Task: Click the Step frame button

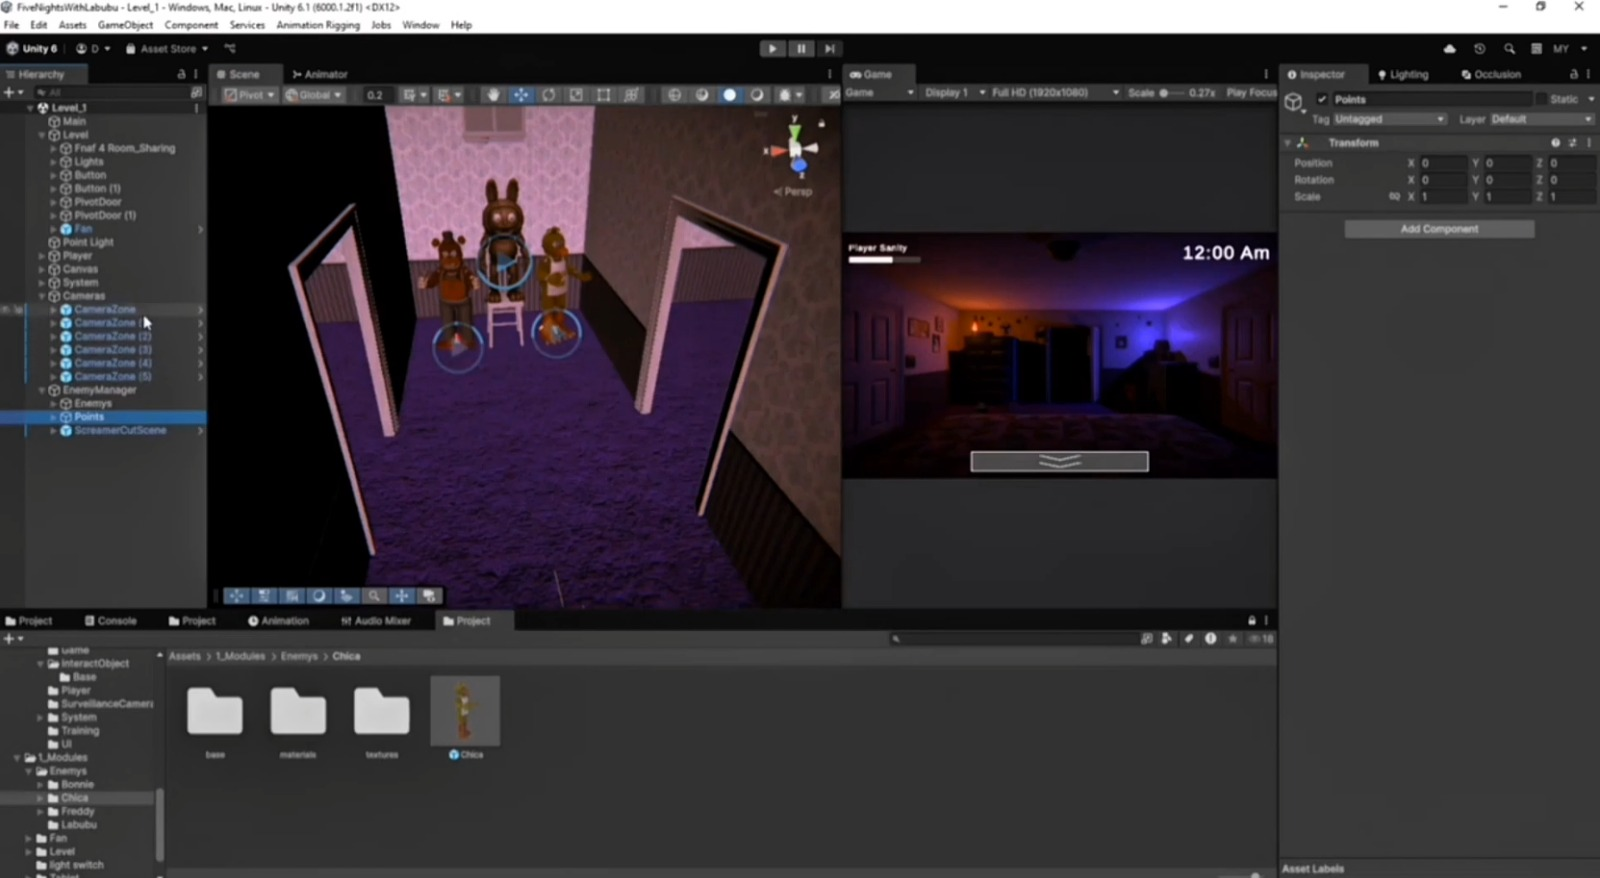Action: coord(829,48)
